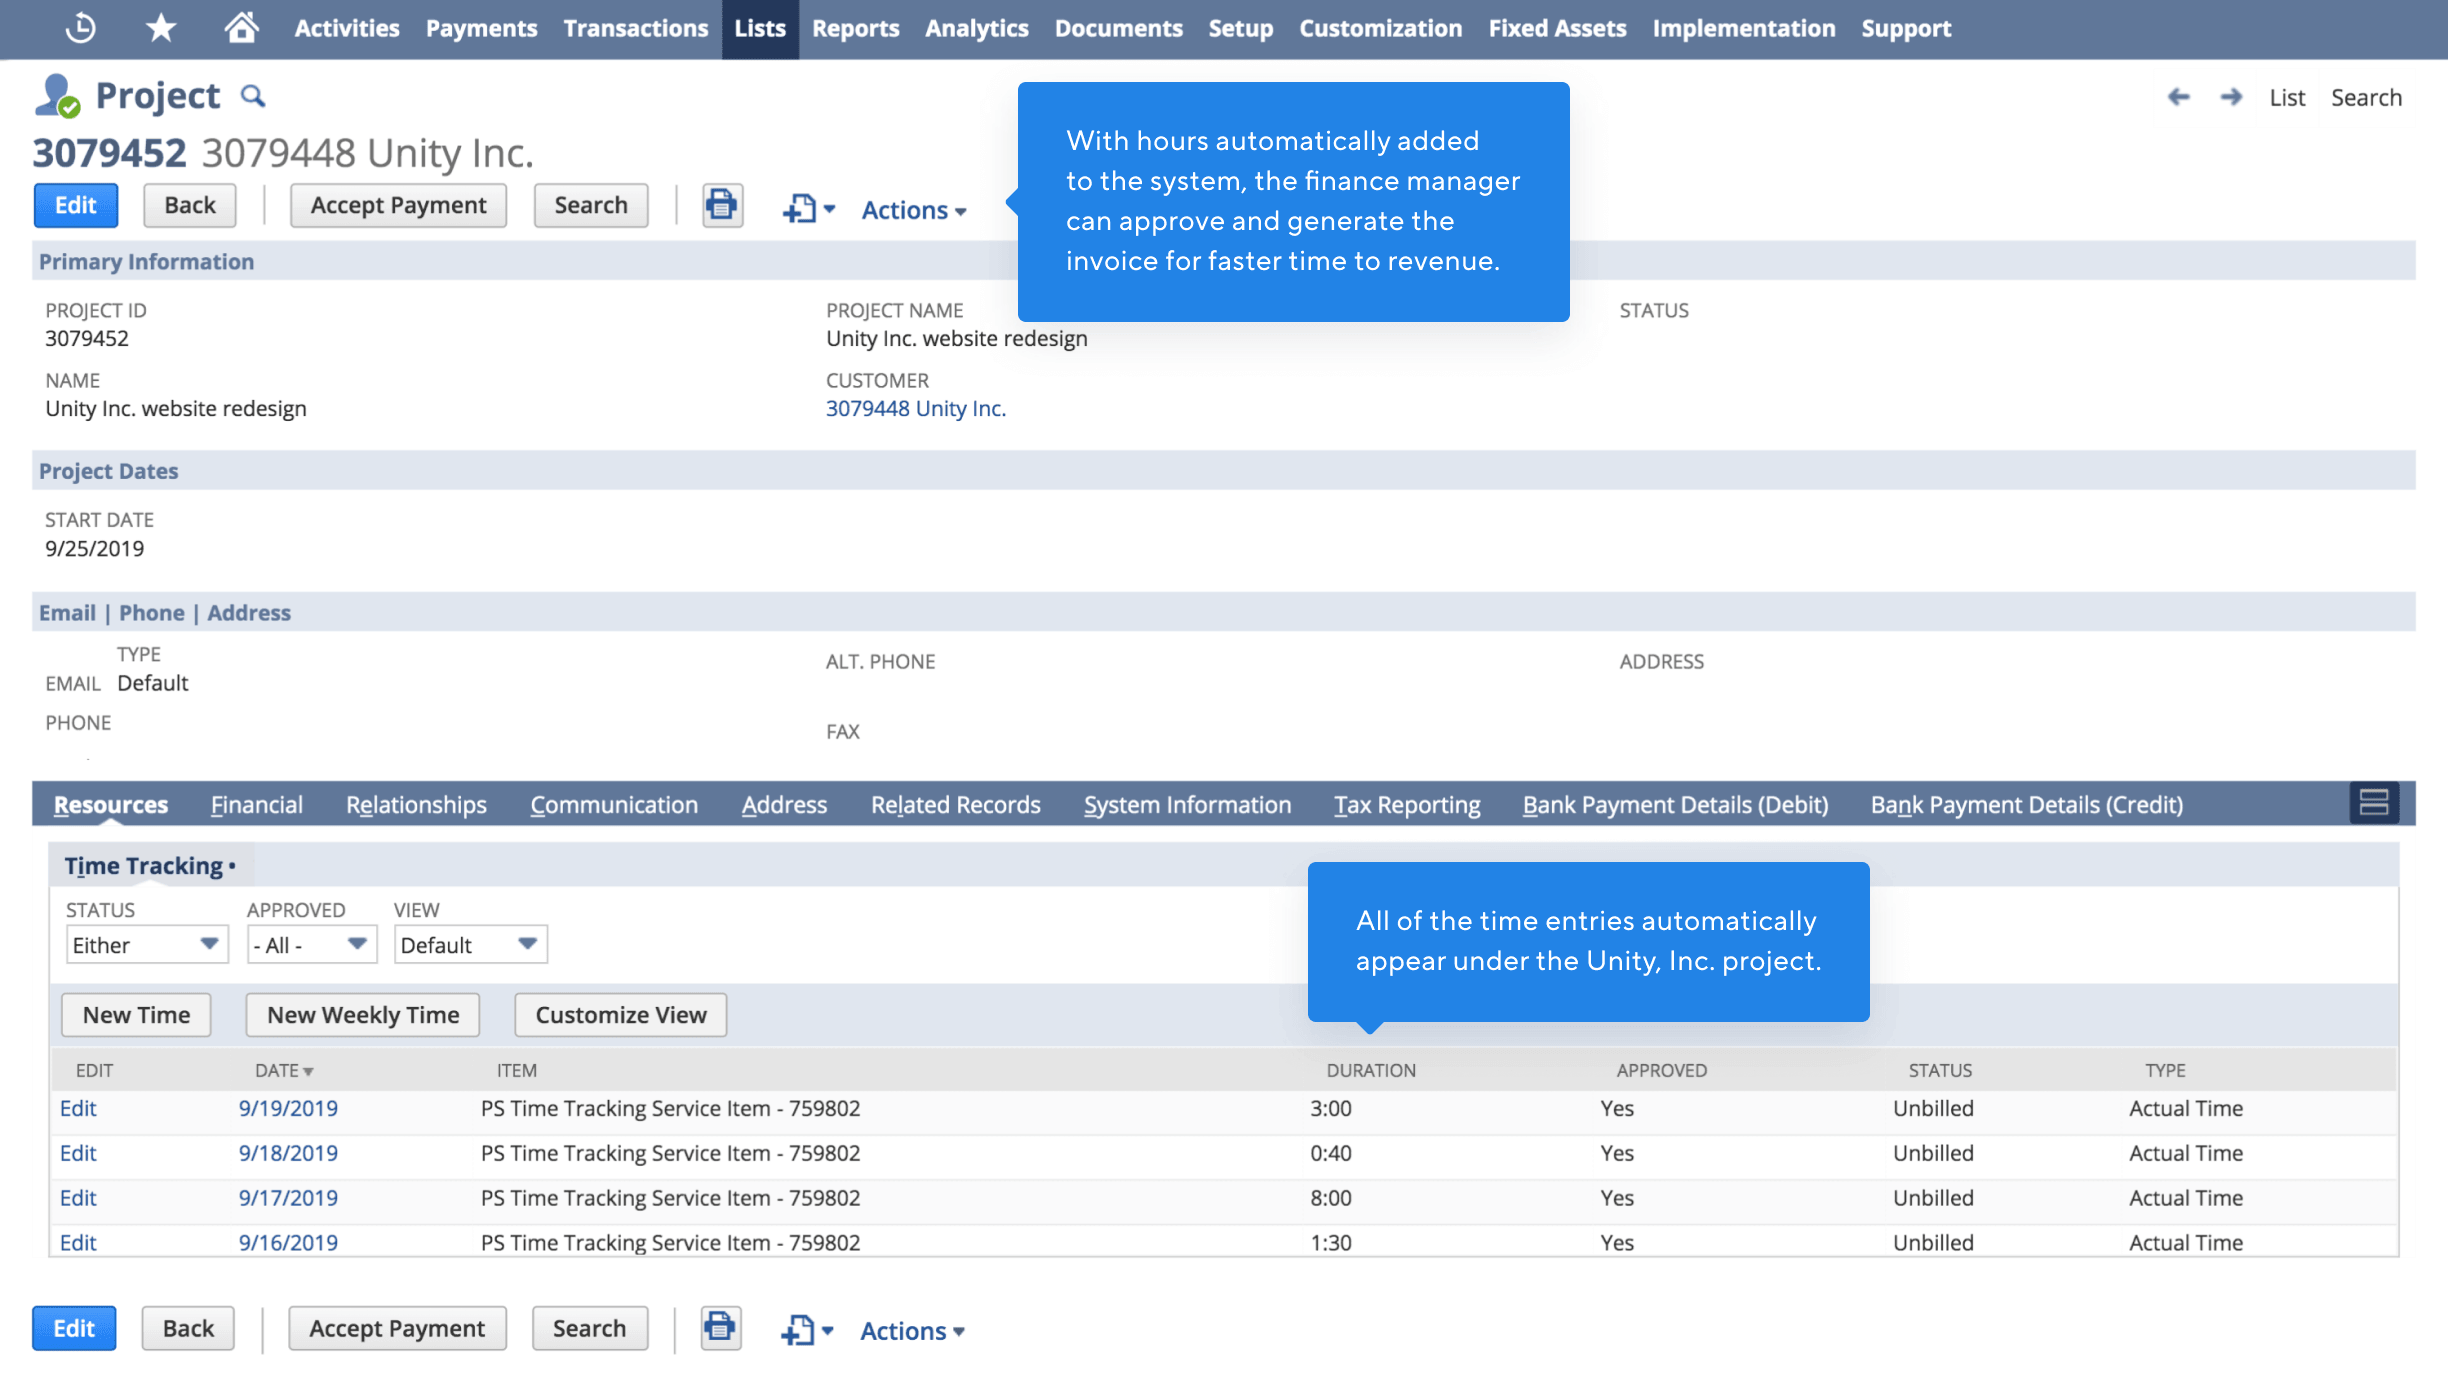2448x1376 pixels.
Task: Click the New Time button
Action: point(136,1015)
